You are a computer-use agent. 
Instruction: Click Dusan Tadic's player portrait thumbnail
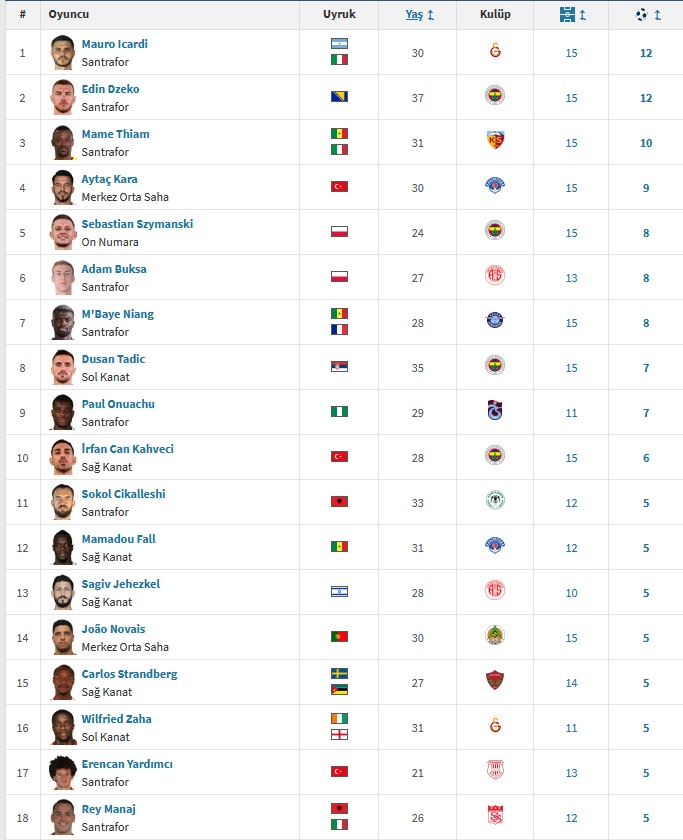[63, 368]
